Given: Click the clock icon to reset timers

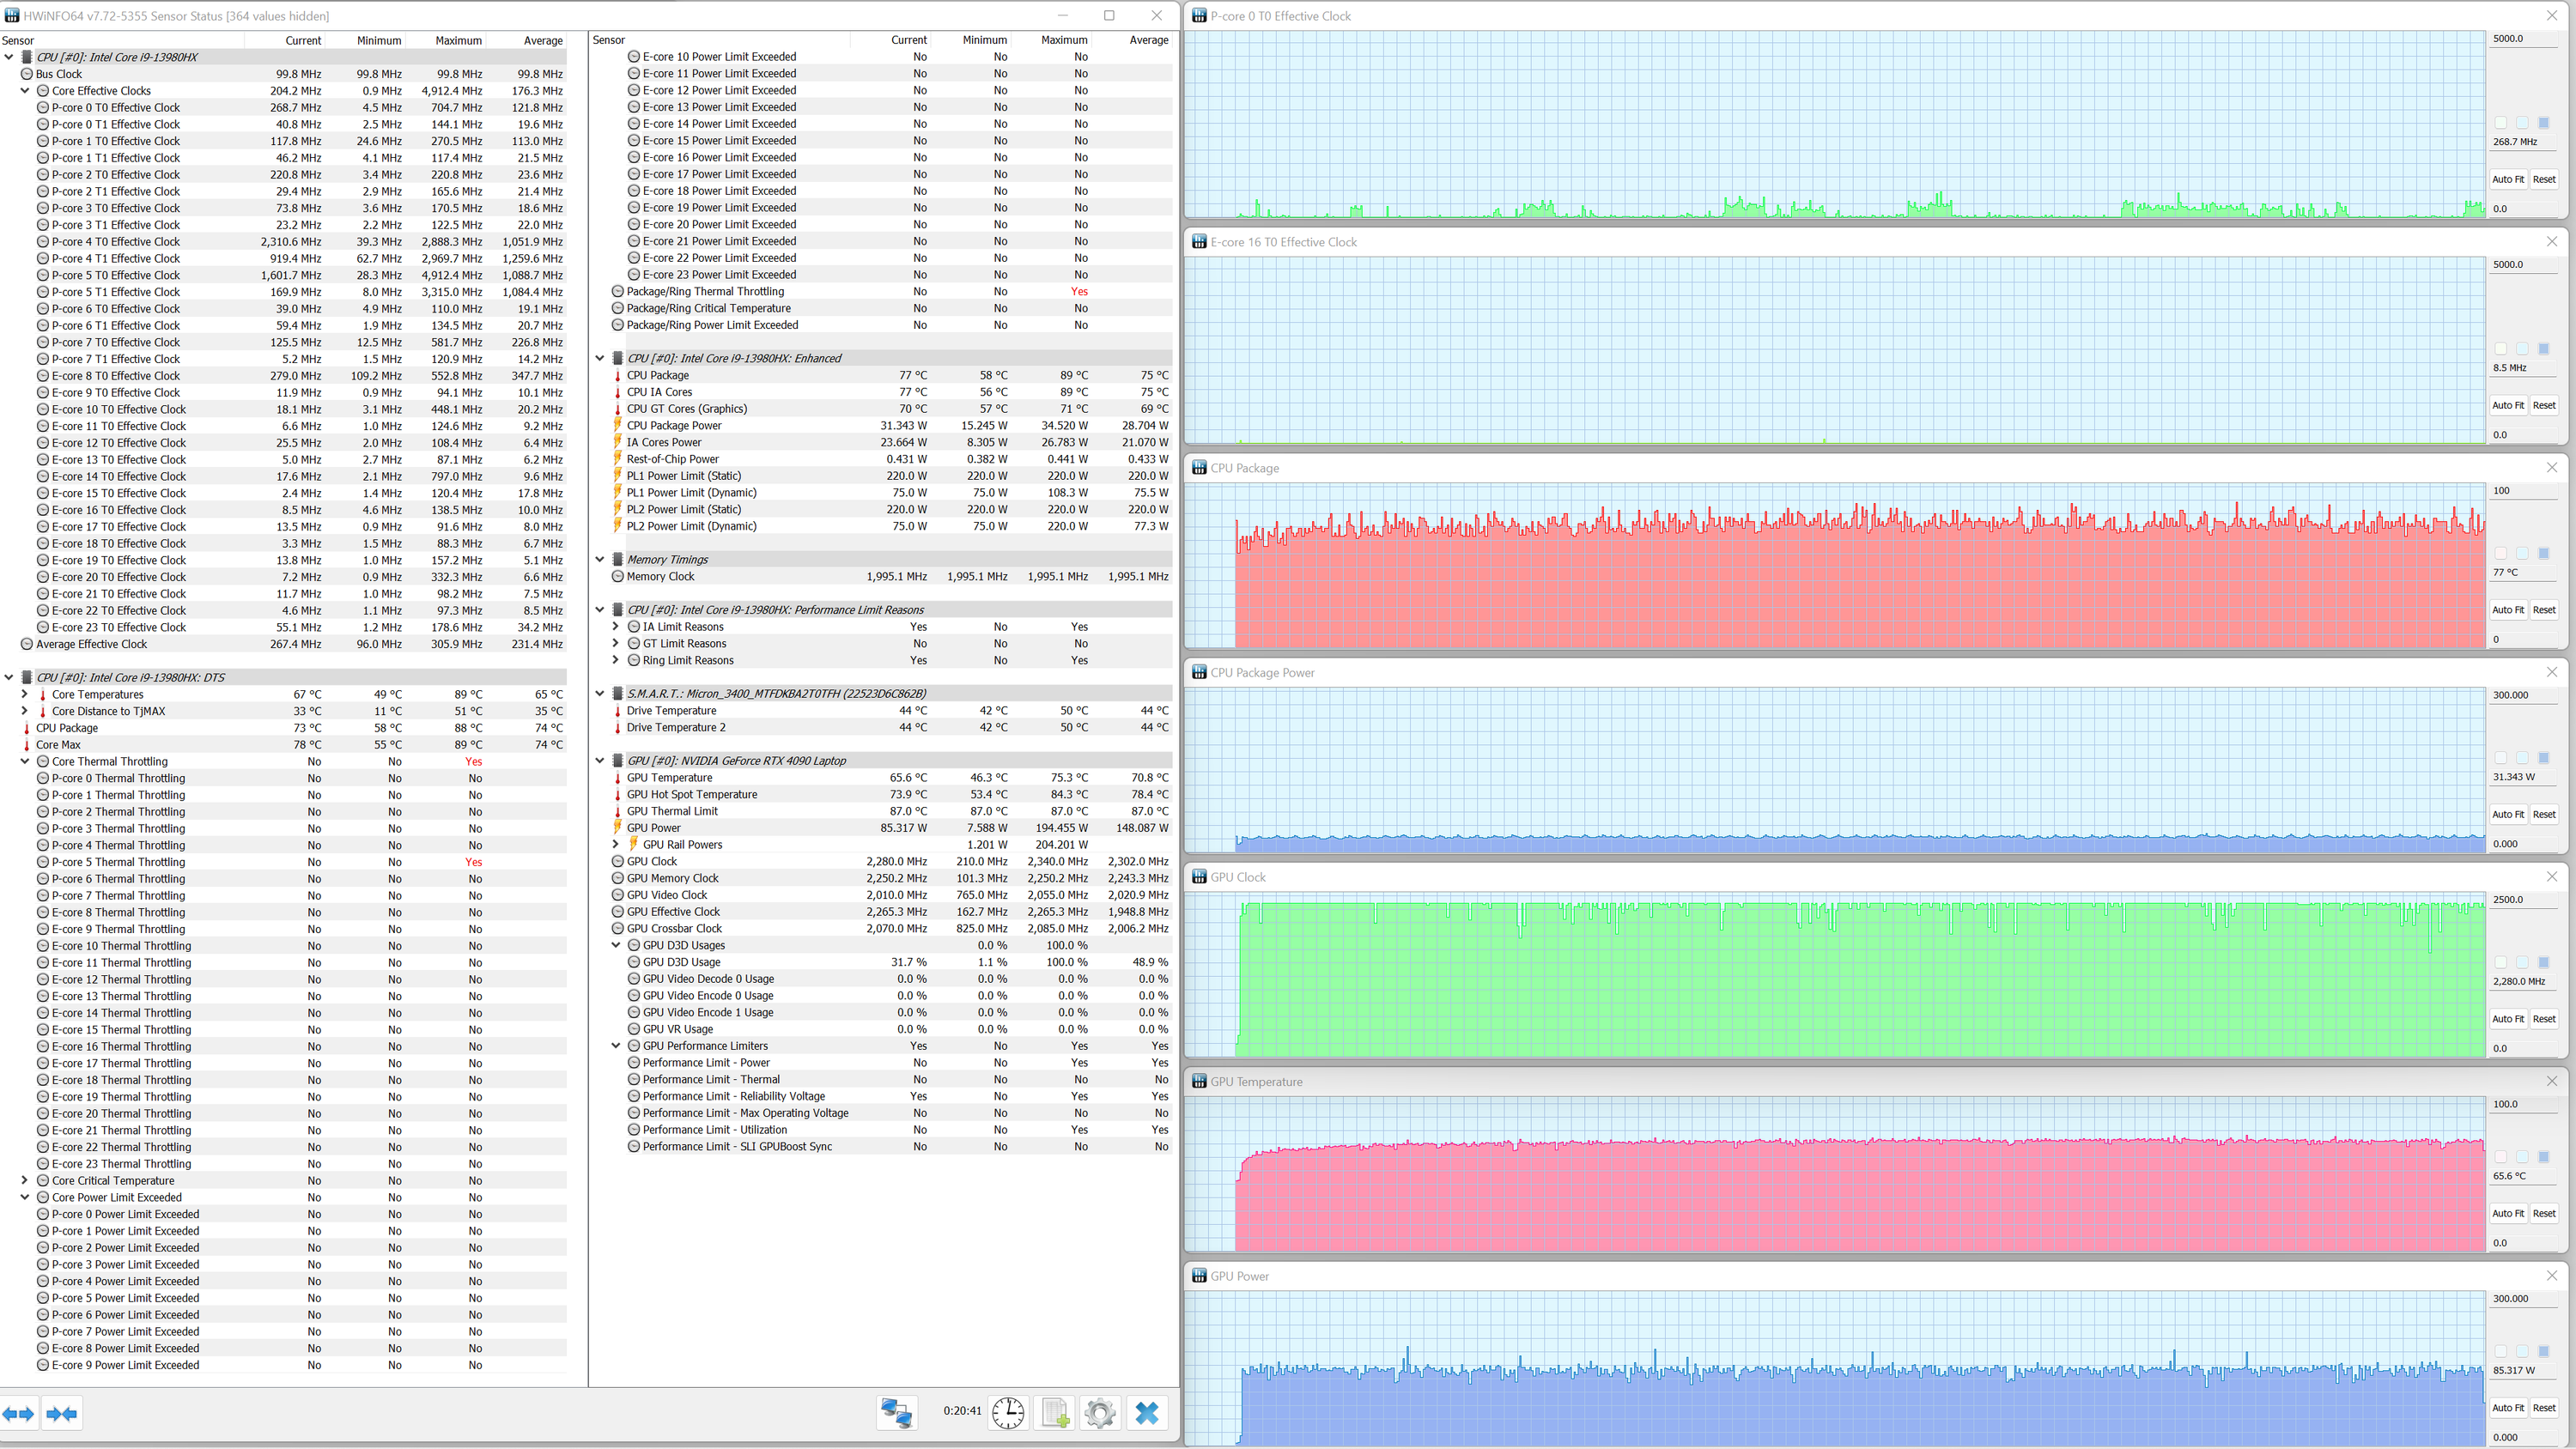Looking at the screenshot, I should click(1007, 1412).
